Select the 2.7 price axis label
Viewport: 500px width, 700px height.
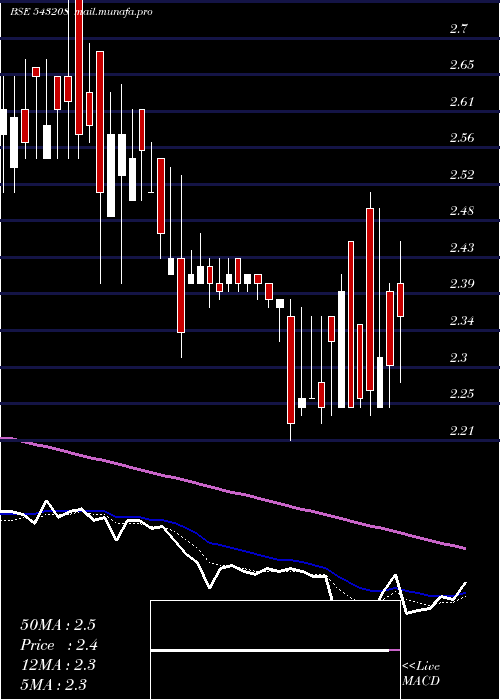(458, 29)
